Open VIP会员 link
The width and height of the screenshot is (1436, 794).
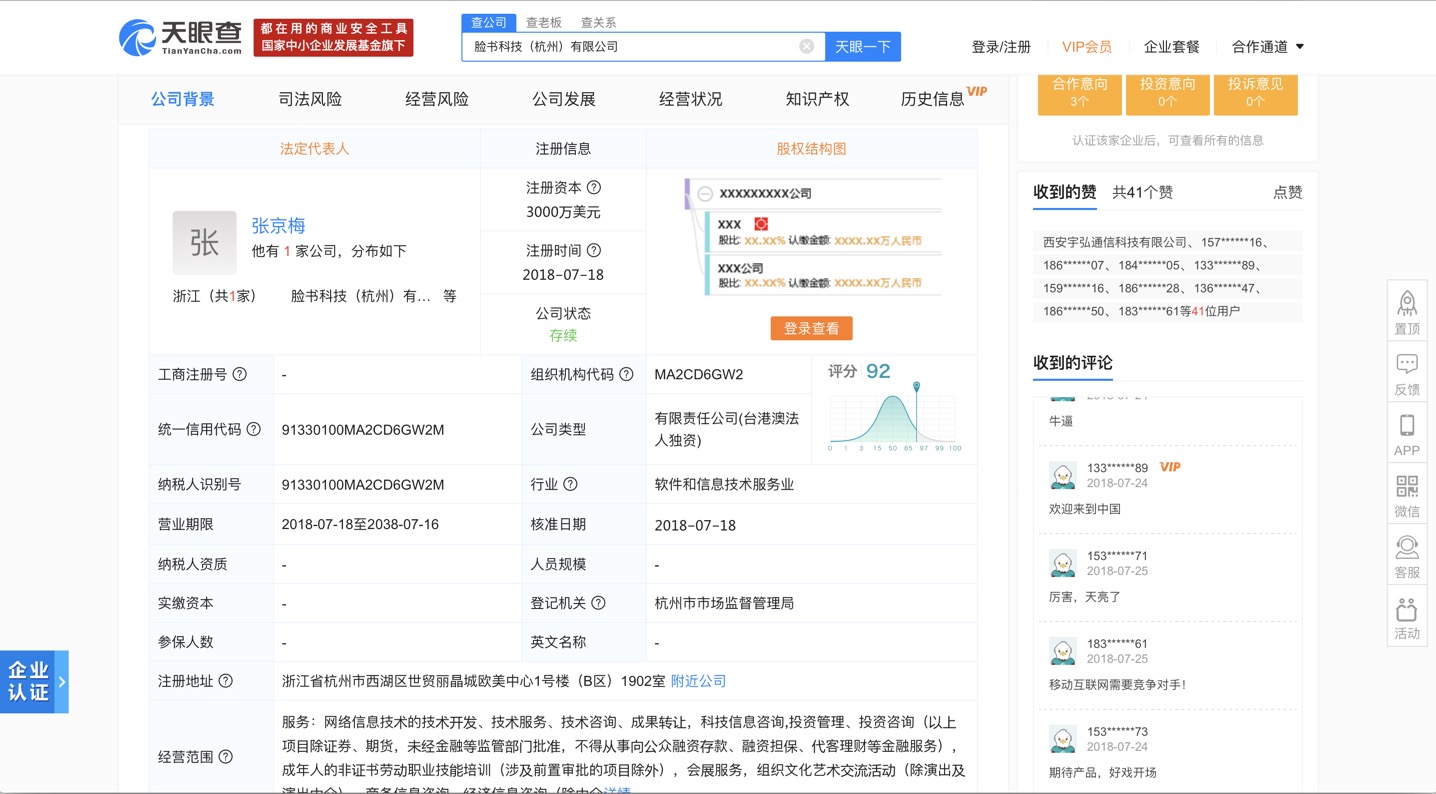coord(1087,46)
